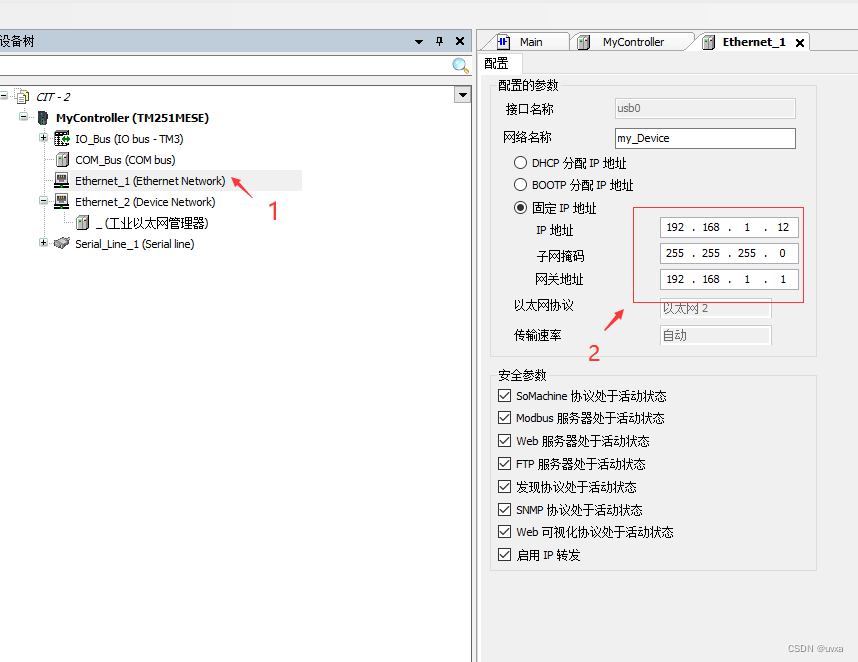This screenshot has width=858, height=662.
Task: Enable DHCP 分配 IP 地址 option
Action: [x=521, y=162]
